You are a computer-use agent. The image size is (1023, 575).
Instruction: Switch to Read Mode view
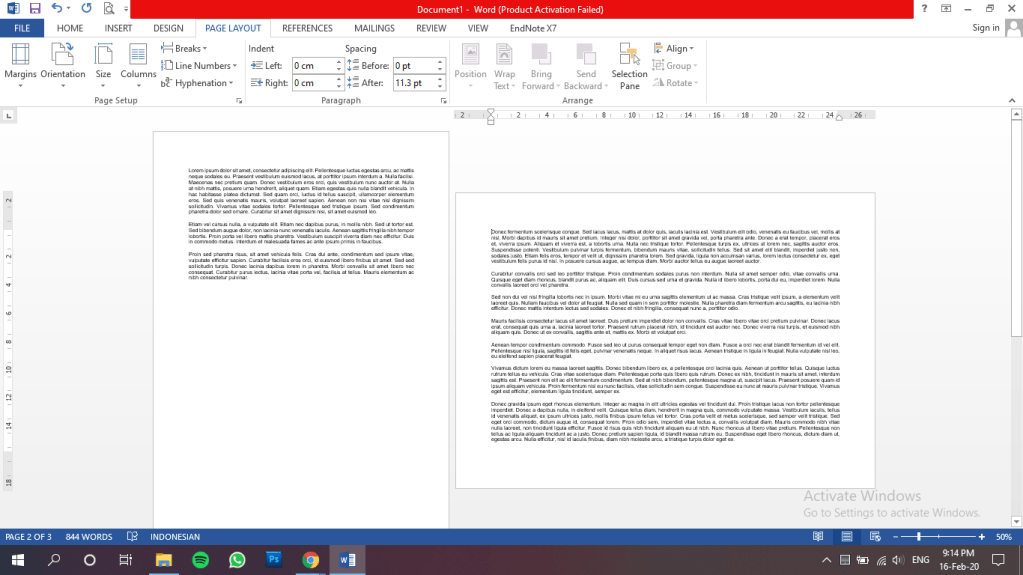(x=818, y=537)
